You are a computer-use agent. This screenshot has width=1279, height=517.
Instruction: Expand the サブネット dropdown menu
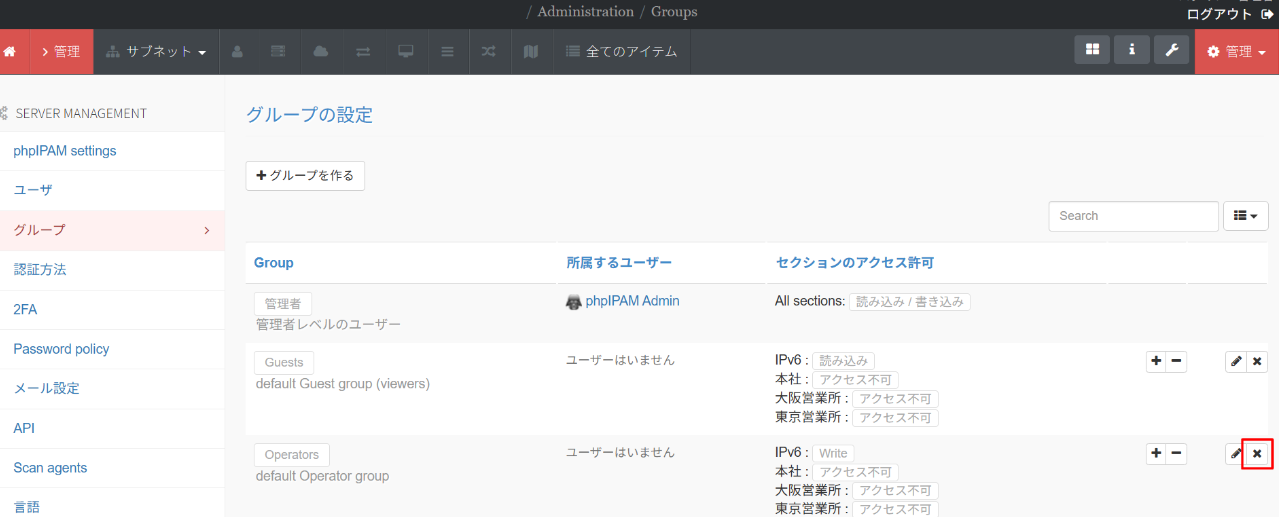(x=156, y=51)
